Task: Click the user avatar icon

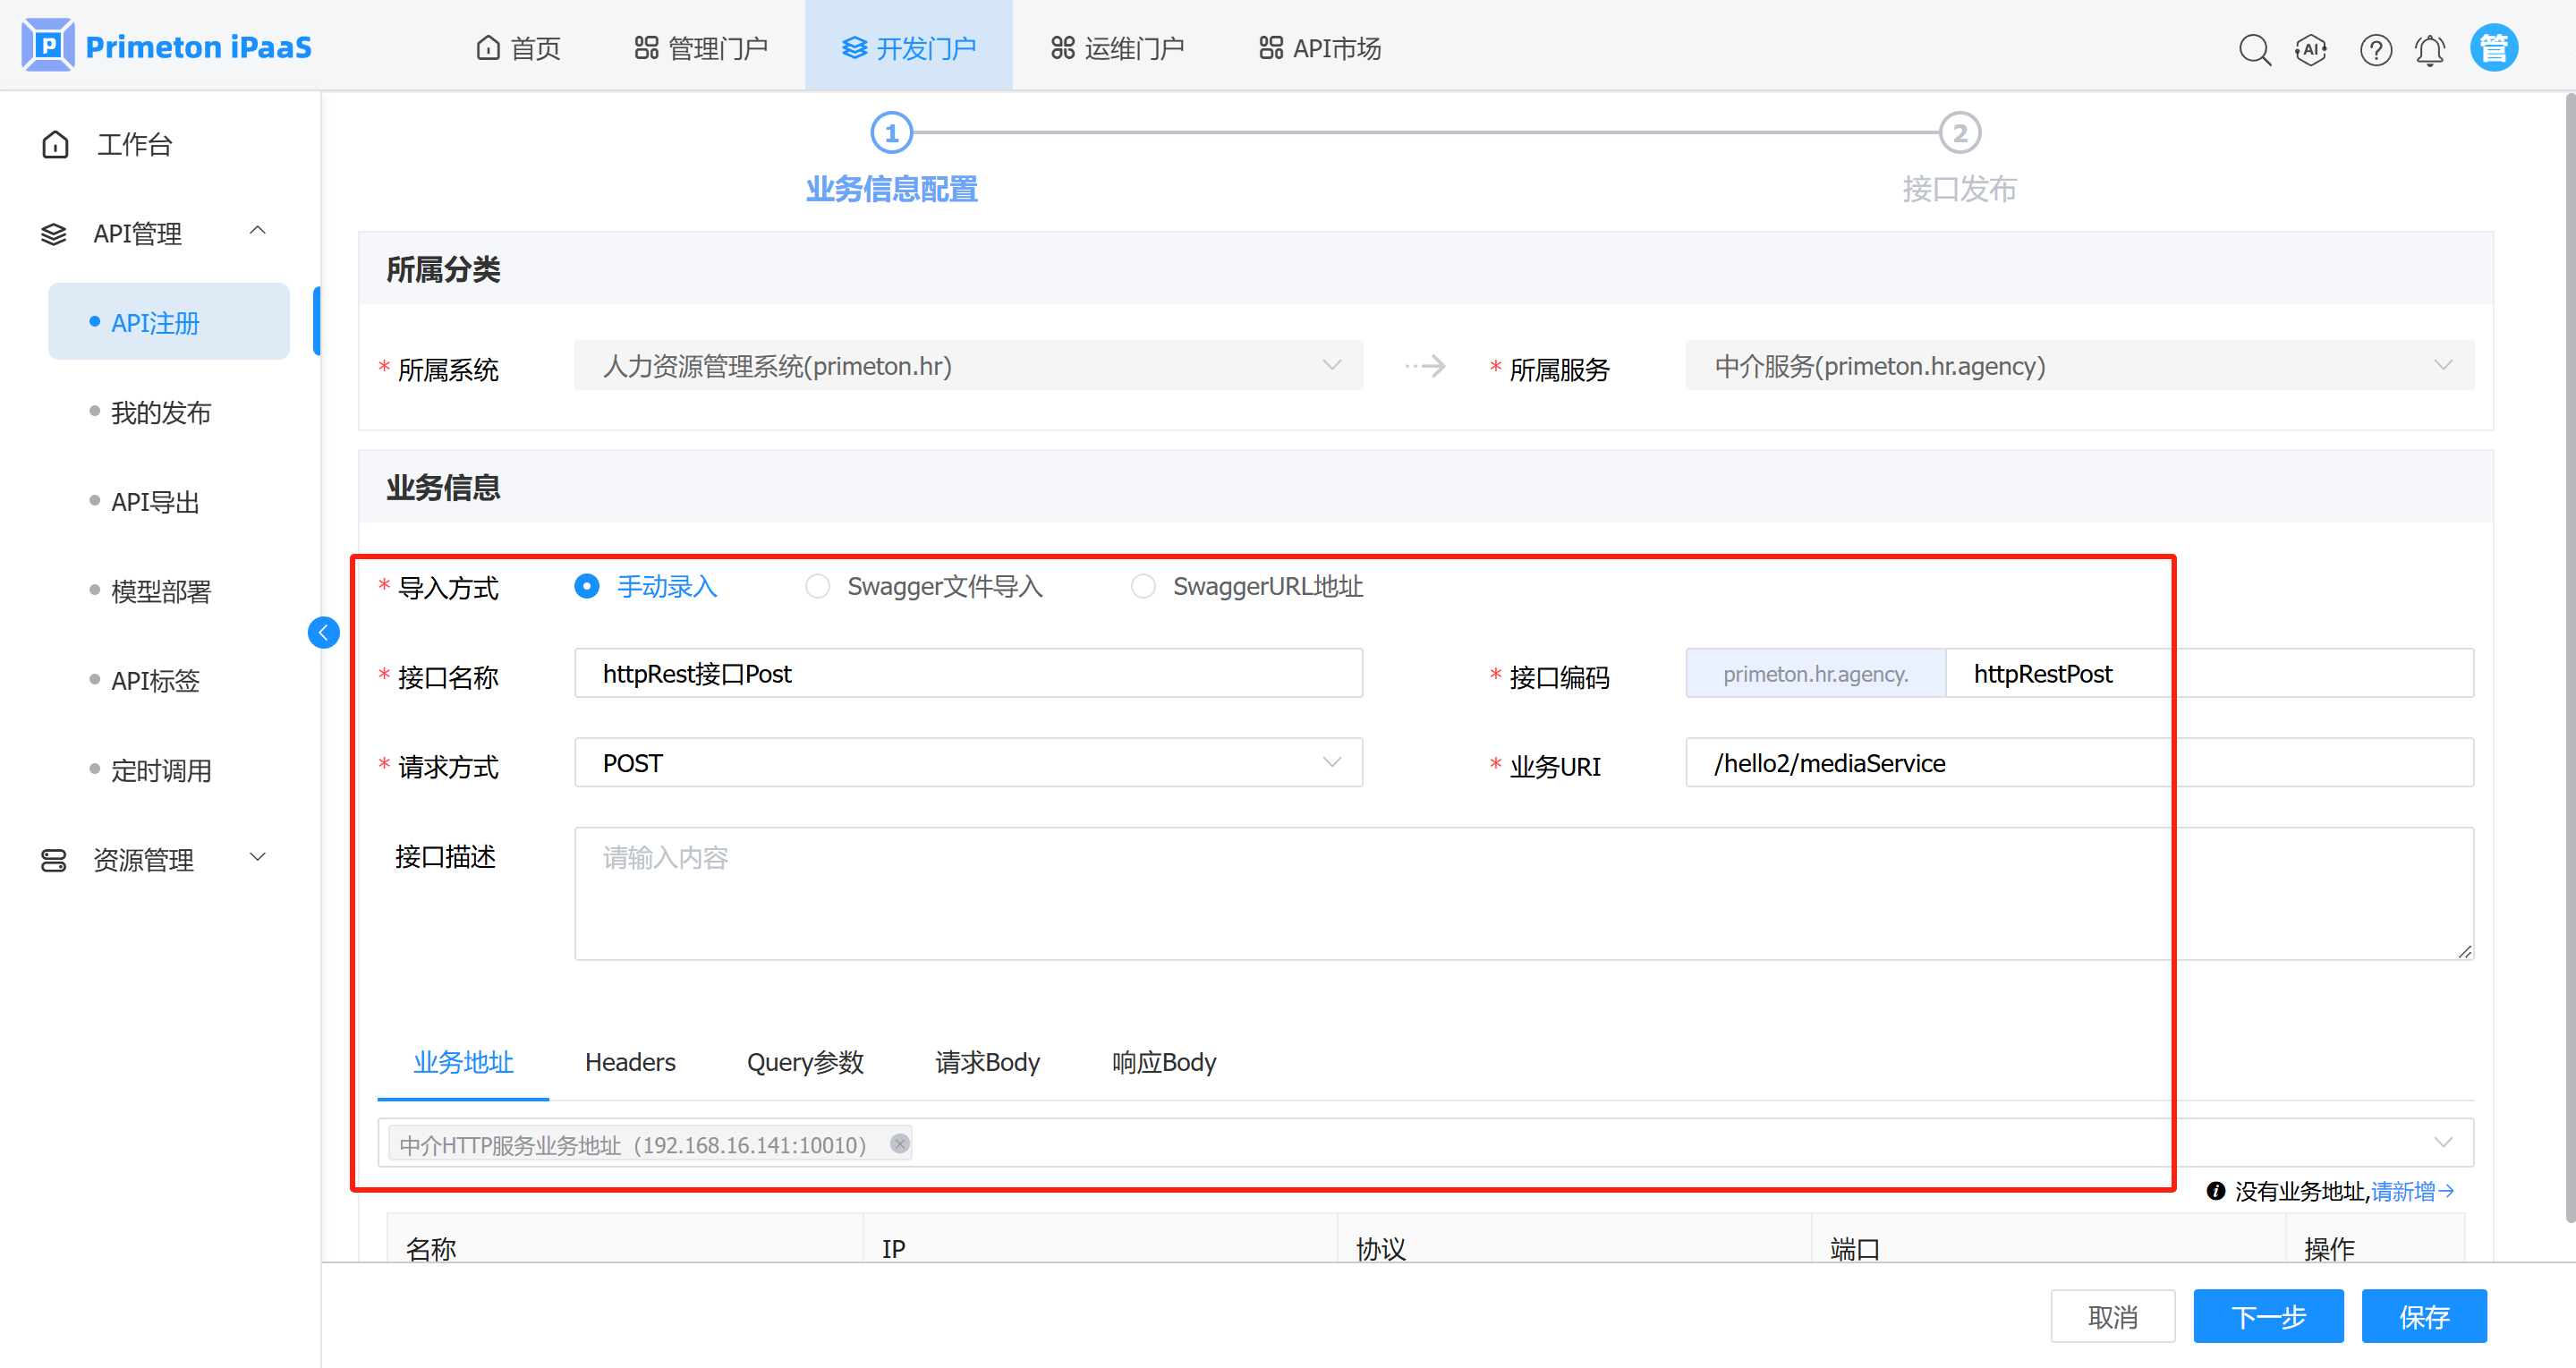Action: point(2493,48)
